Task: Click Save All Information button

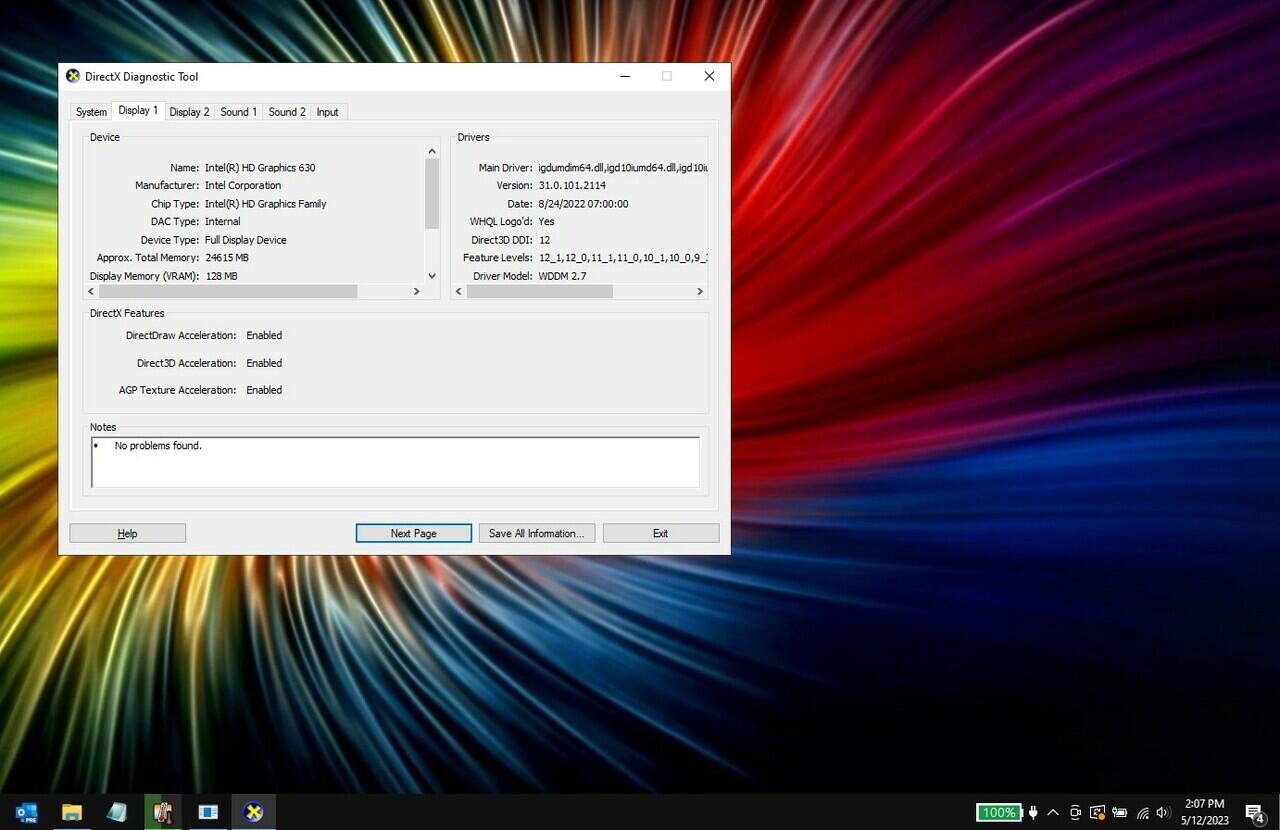Action: [536, 533]
